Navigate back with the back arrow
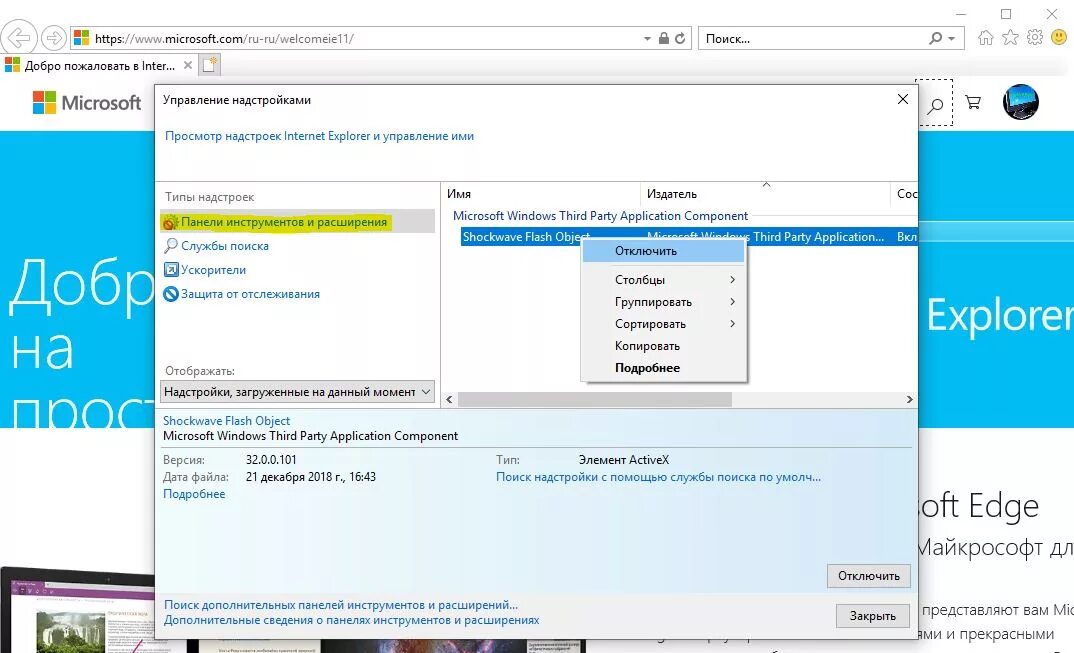1074x653 pixels. (x=20, y=37)
